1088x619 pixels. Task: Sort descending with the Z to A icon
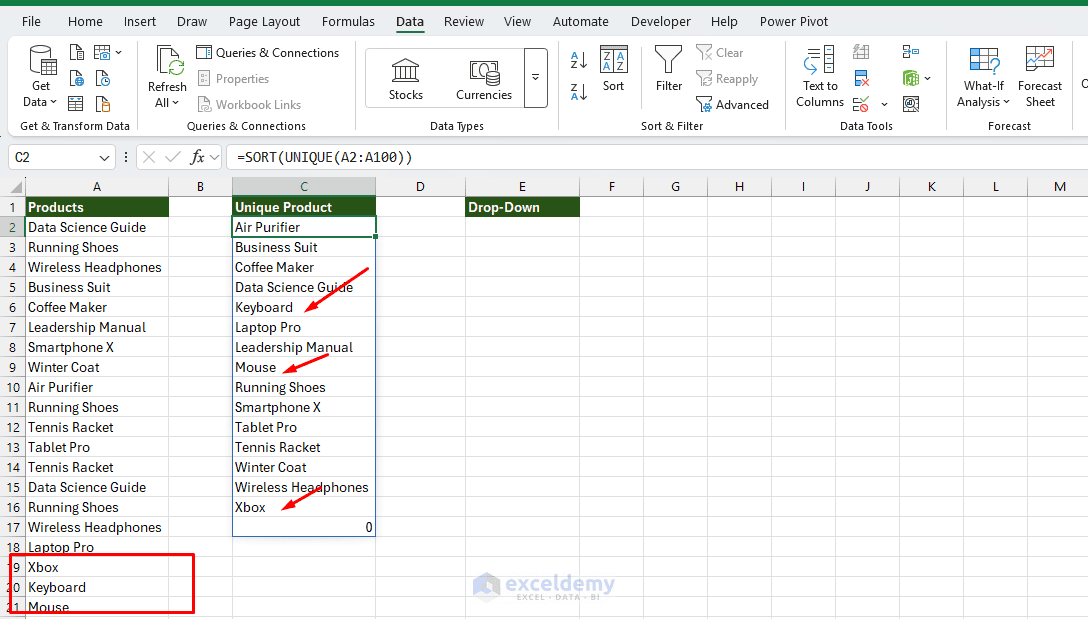(579, 91)
